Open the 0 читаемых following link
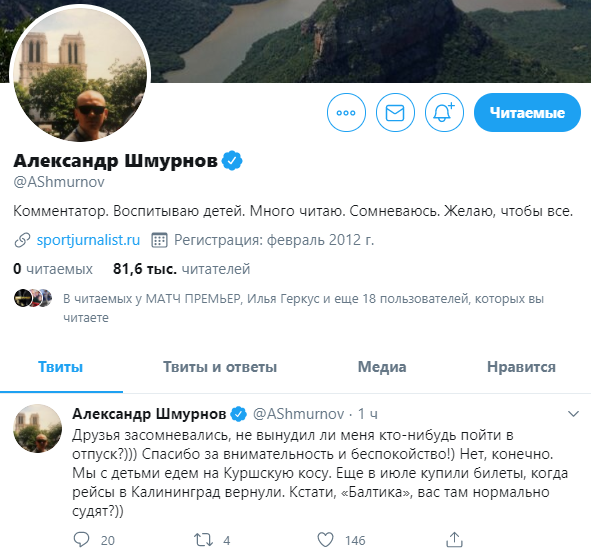 tap(53, 269)
